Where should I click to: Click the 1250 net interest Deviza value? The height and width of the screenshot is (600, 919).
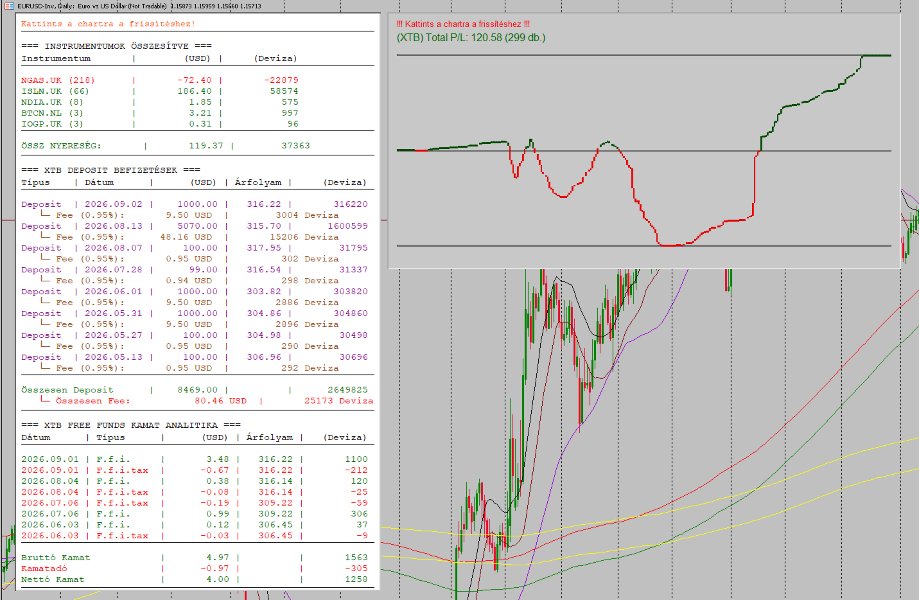coord(356,579)
